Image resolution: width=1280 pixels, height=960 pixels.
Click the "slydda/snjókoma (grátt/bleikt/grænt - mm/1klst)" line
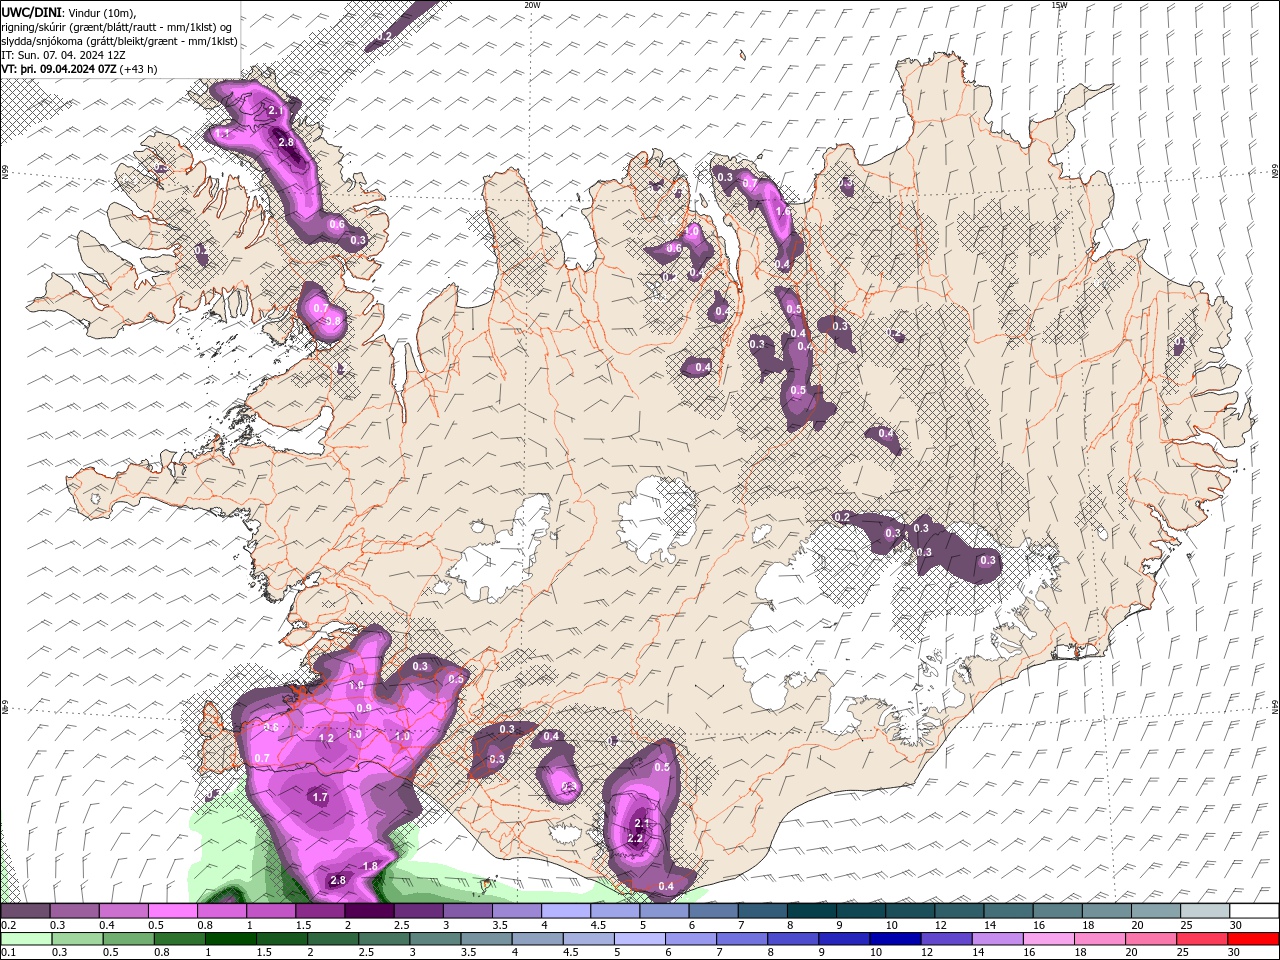[x=119, y=41]
